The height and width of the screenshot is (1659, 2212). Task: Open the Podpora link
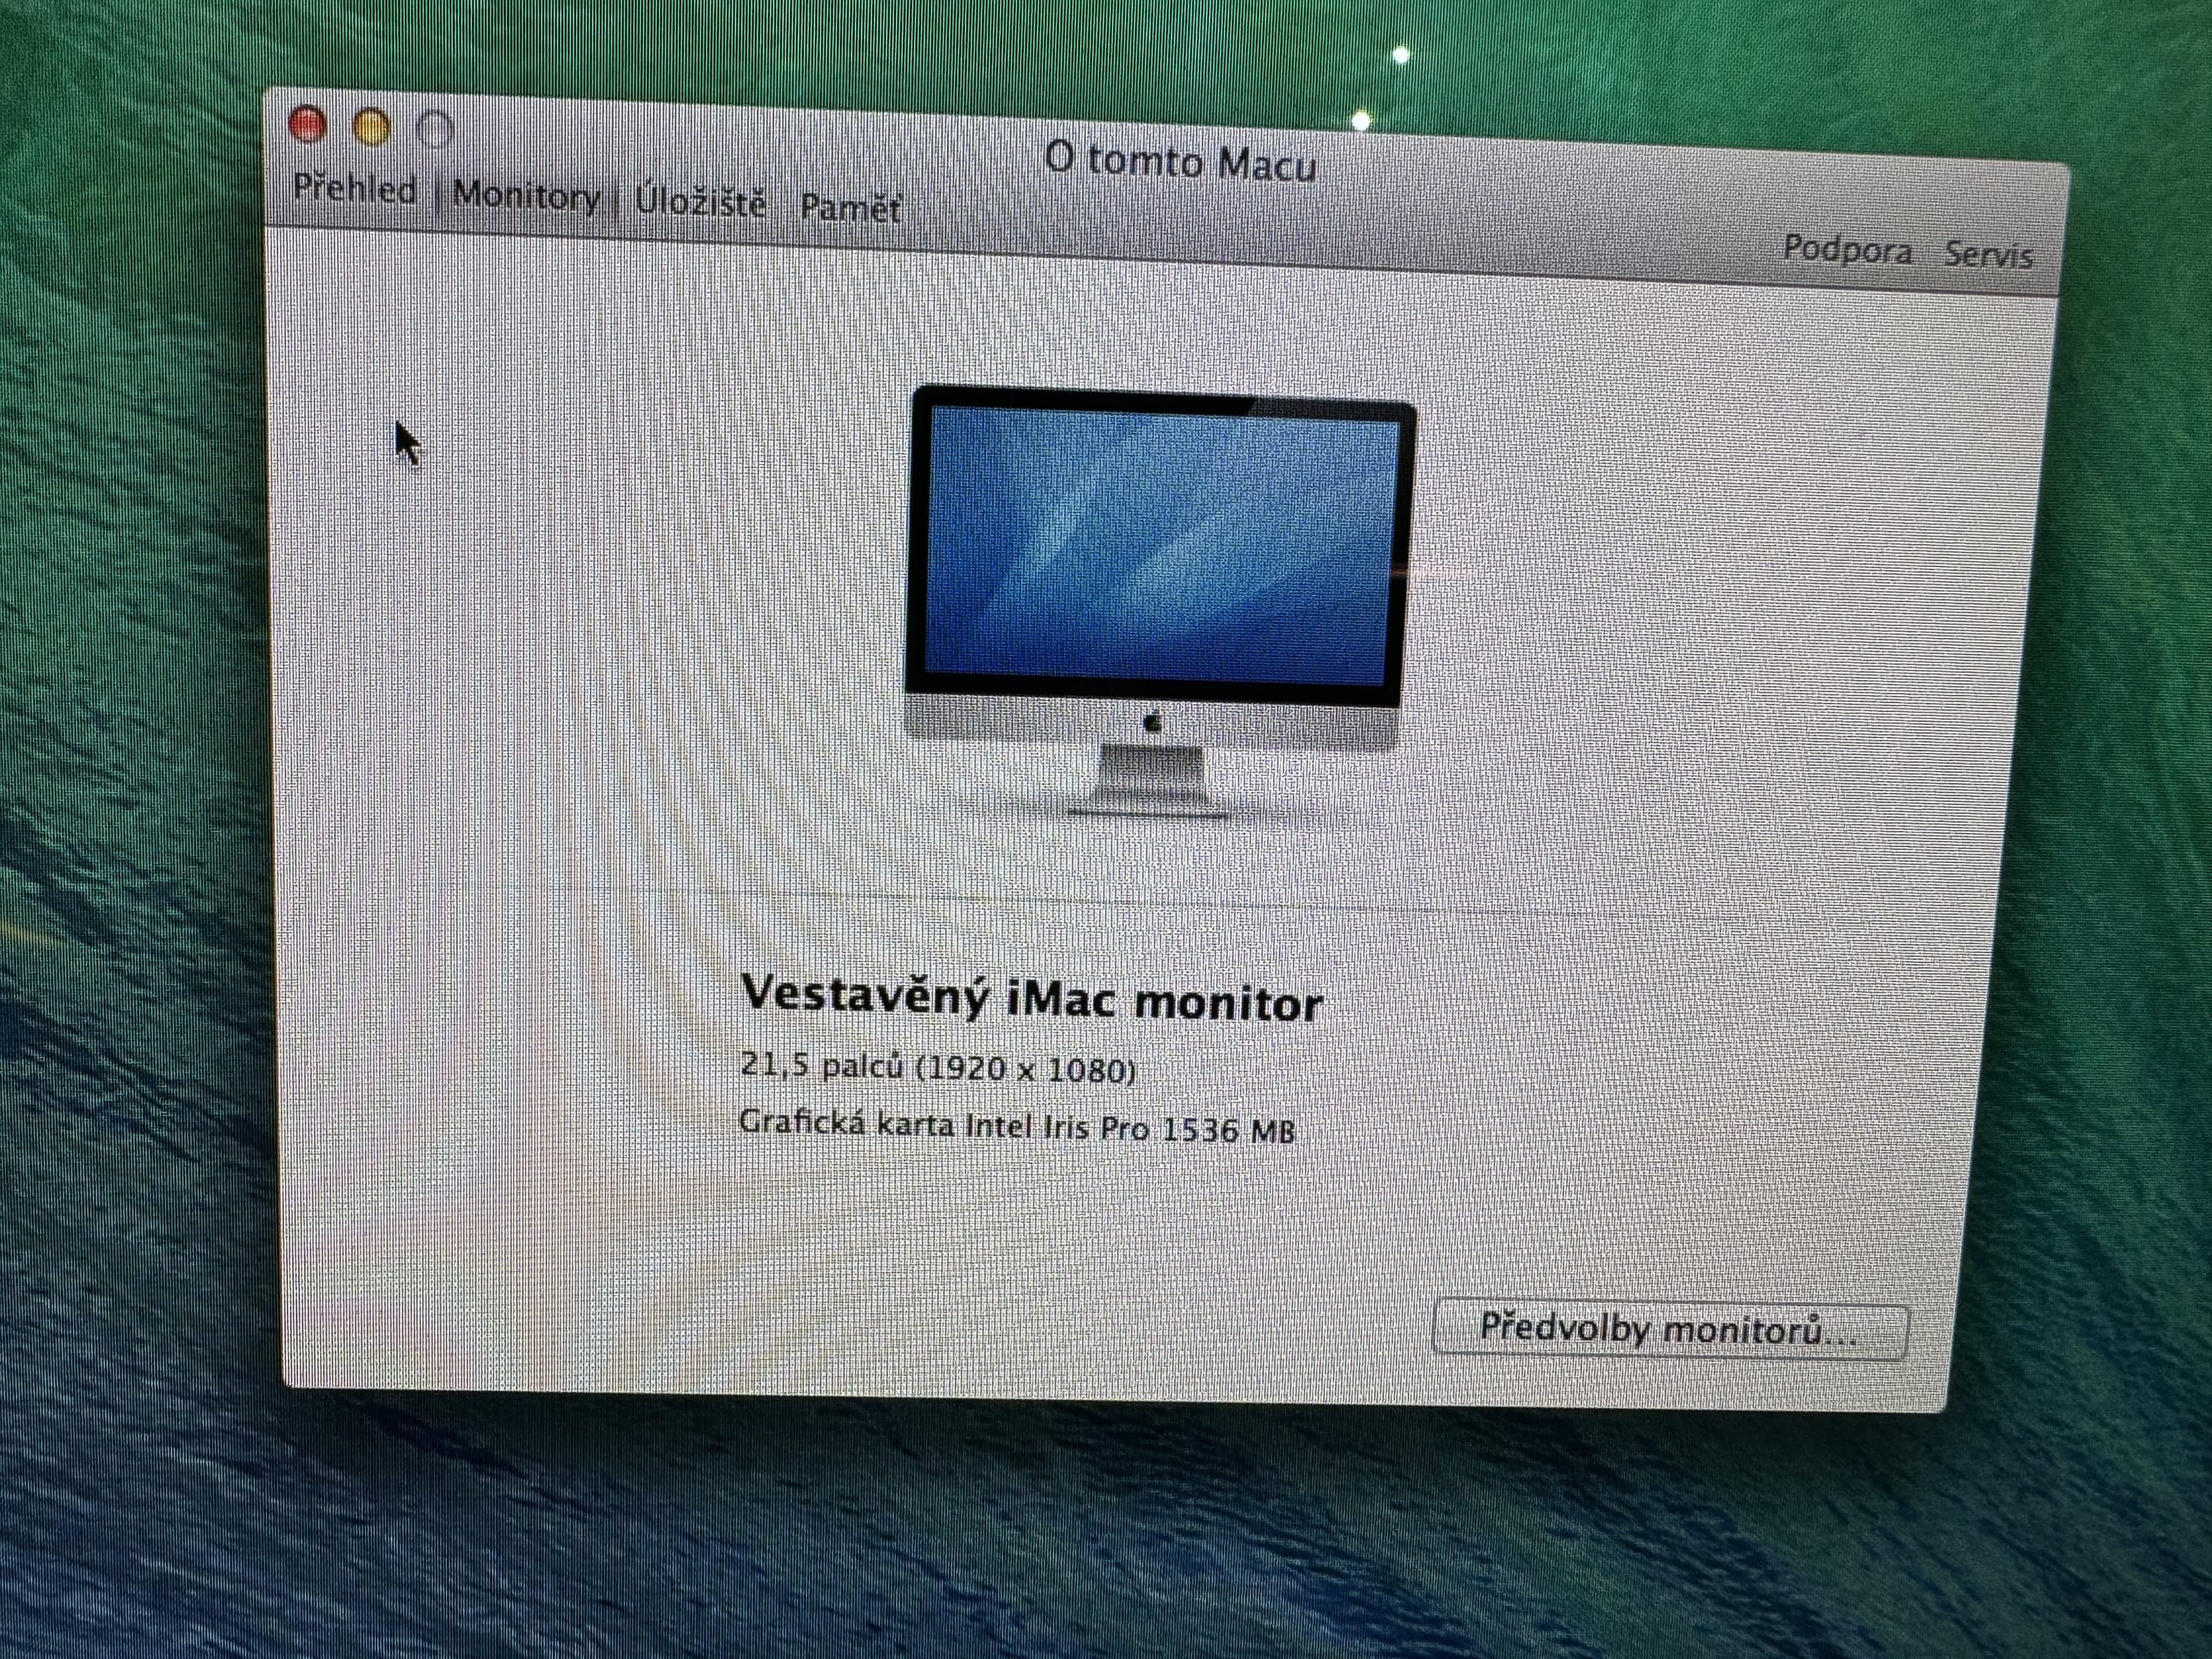pos(1847,250)
